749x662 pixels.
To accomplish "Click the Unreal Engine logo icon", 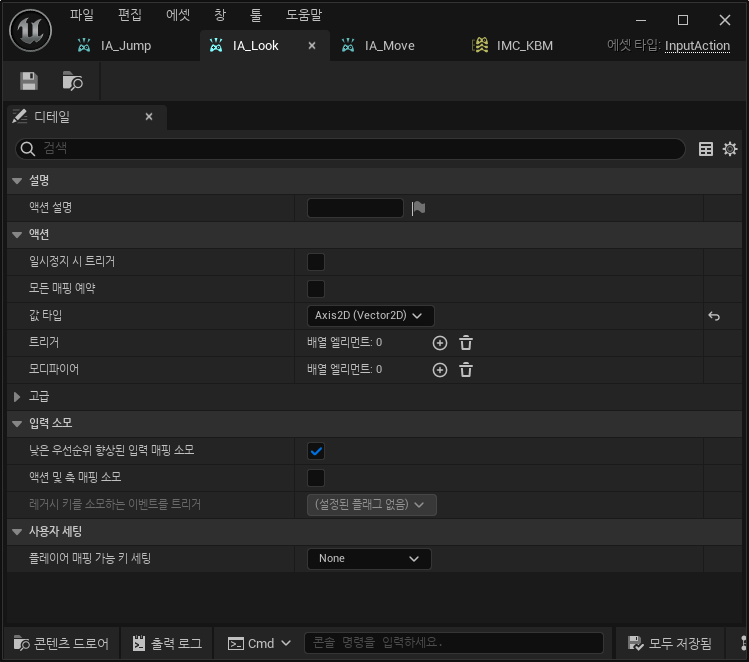I will click(x=31, y=31).
